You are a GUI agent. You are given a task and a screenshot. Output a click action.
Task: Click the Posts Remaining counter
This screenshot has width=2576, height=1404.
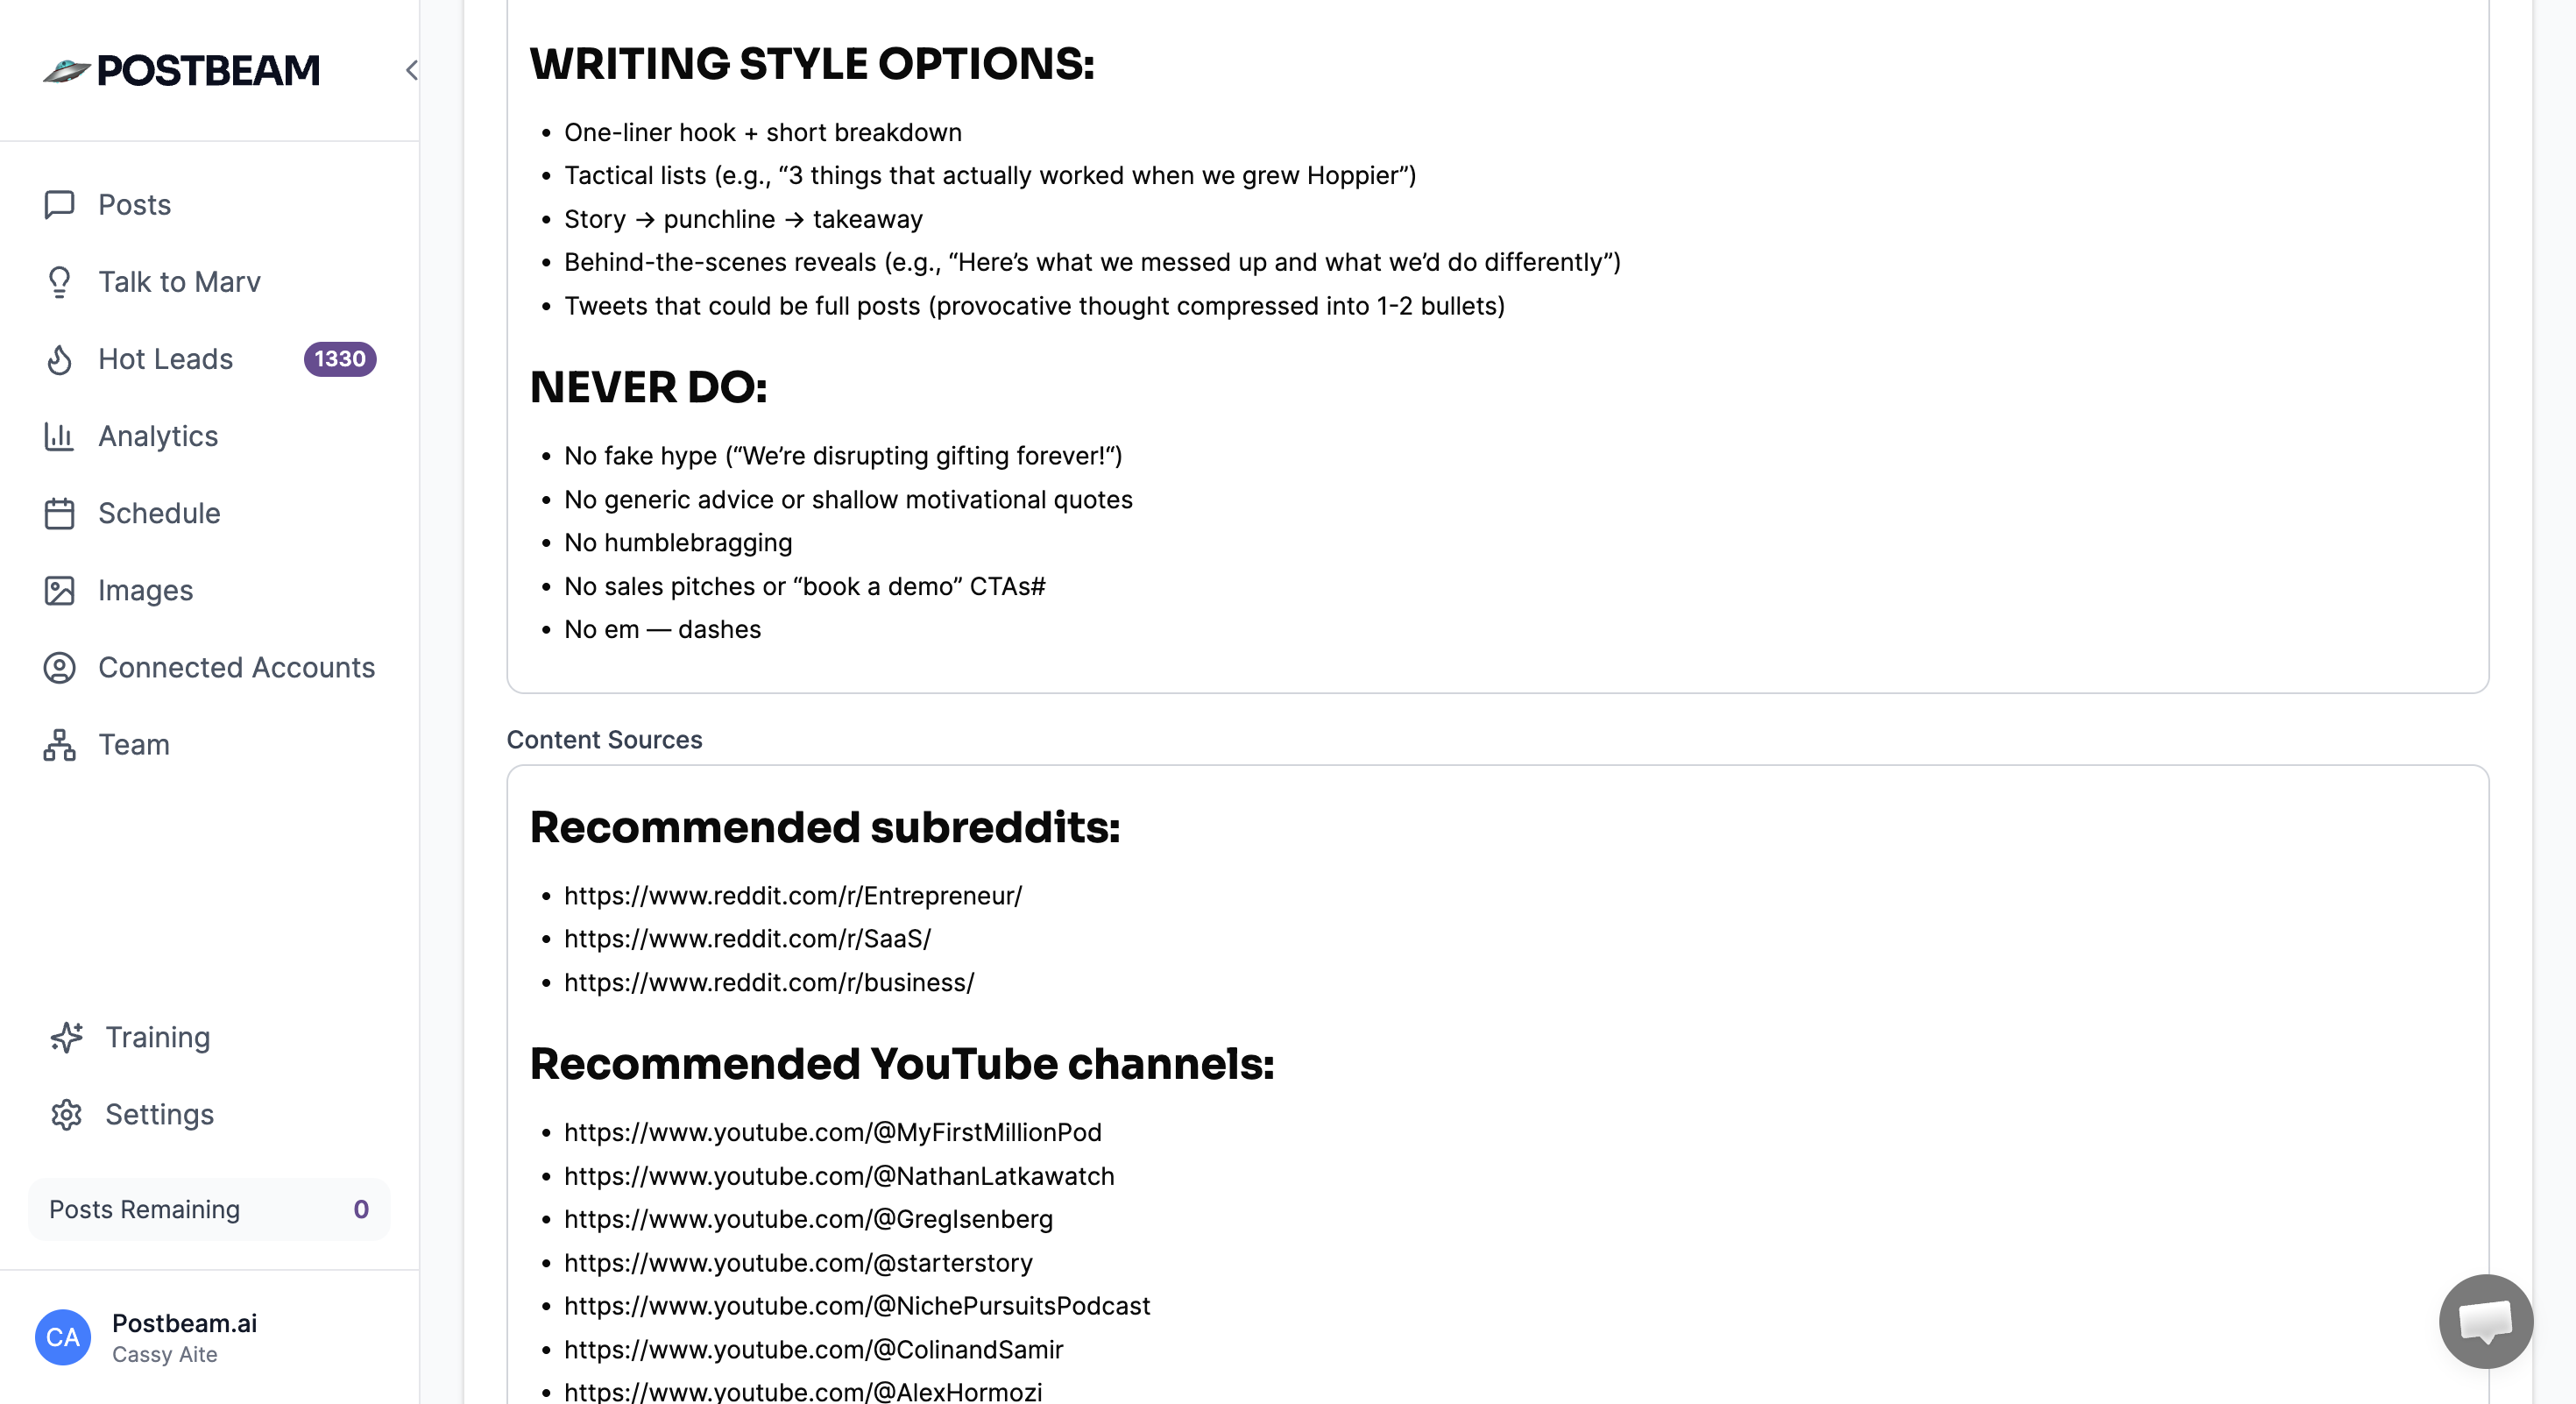click(209, 1209)
